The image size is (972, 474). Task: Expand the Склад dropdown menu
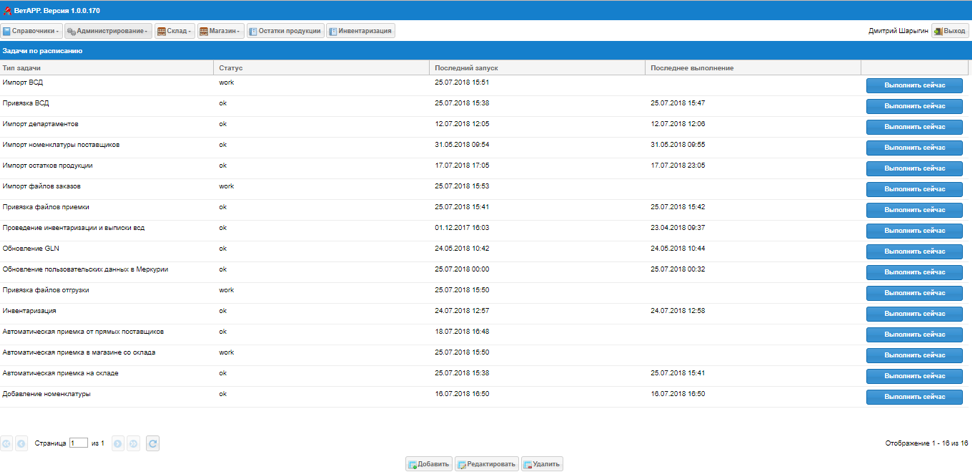pos(174,31)
